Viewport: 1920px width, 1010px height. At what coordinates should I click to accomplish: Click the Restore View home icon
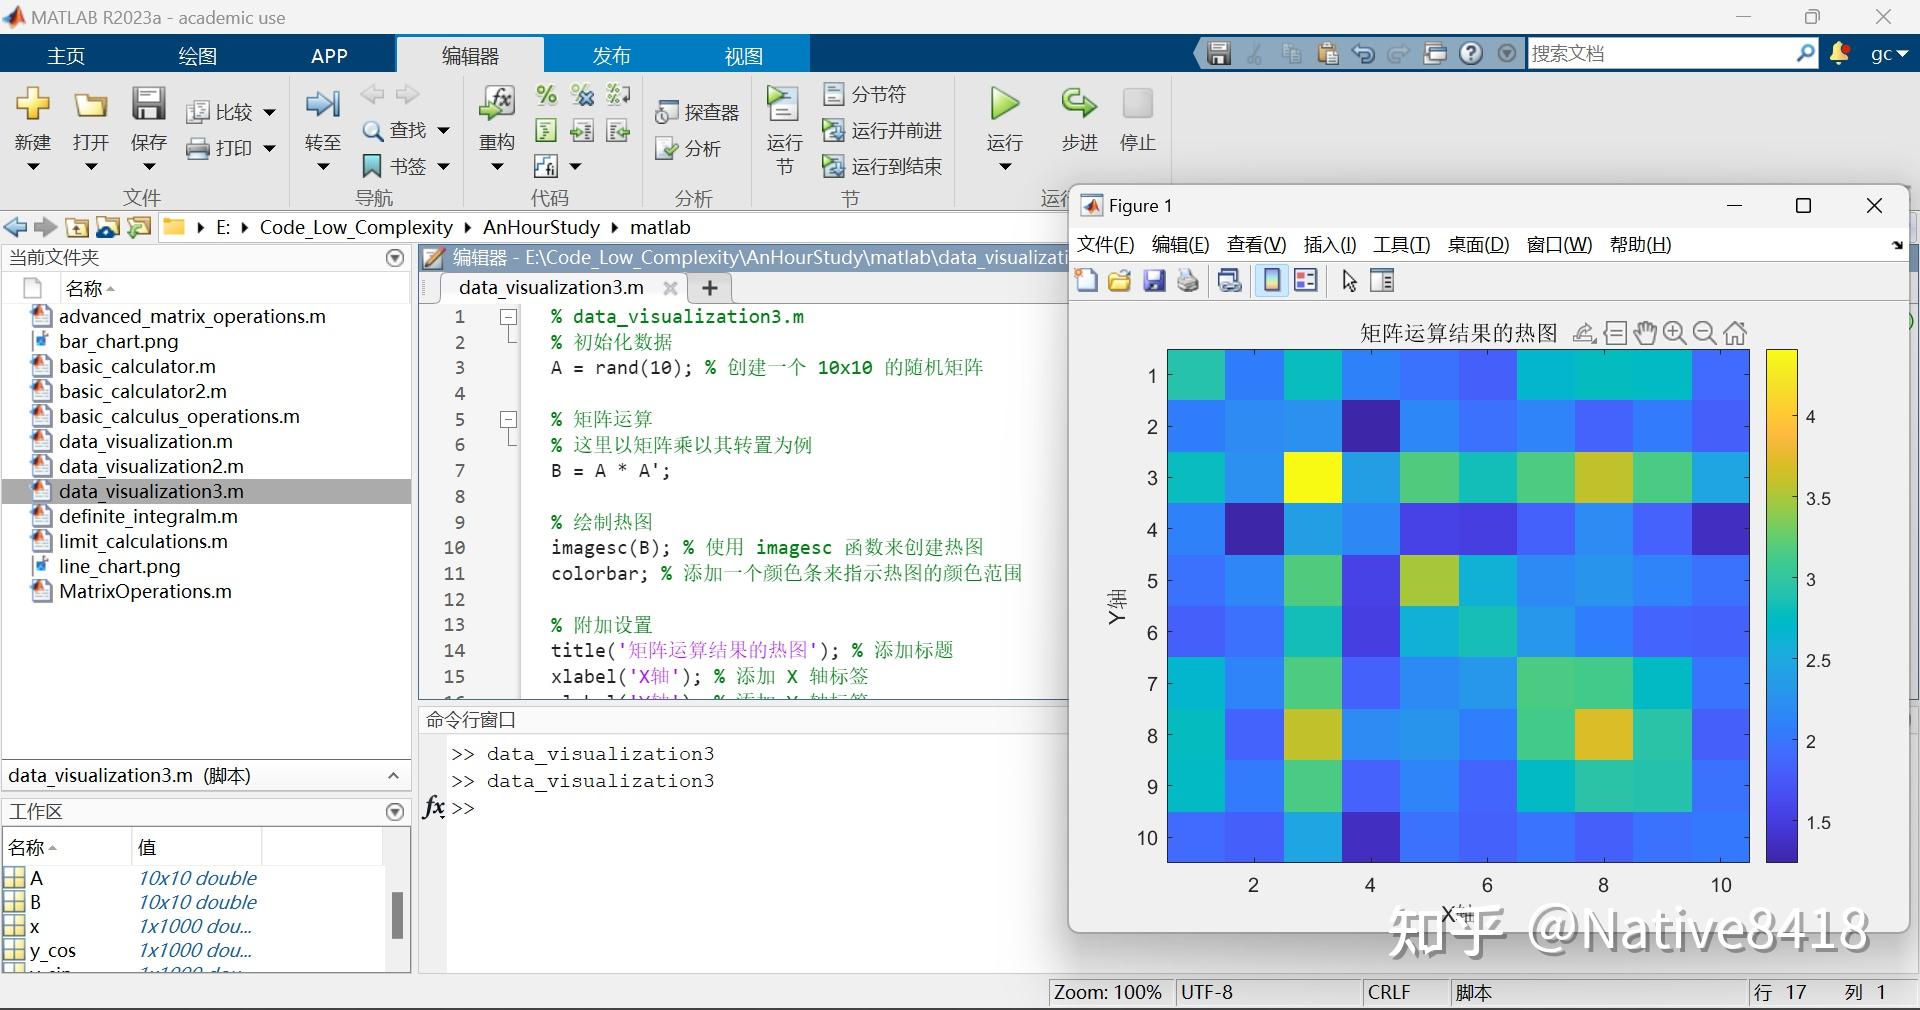(1736, 333)
